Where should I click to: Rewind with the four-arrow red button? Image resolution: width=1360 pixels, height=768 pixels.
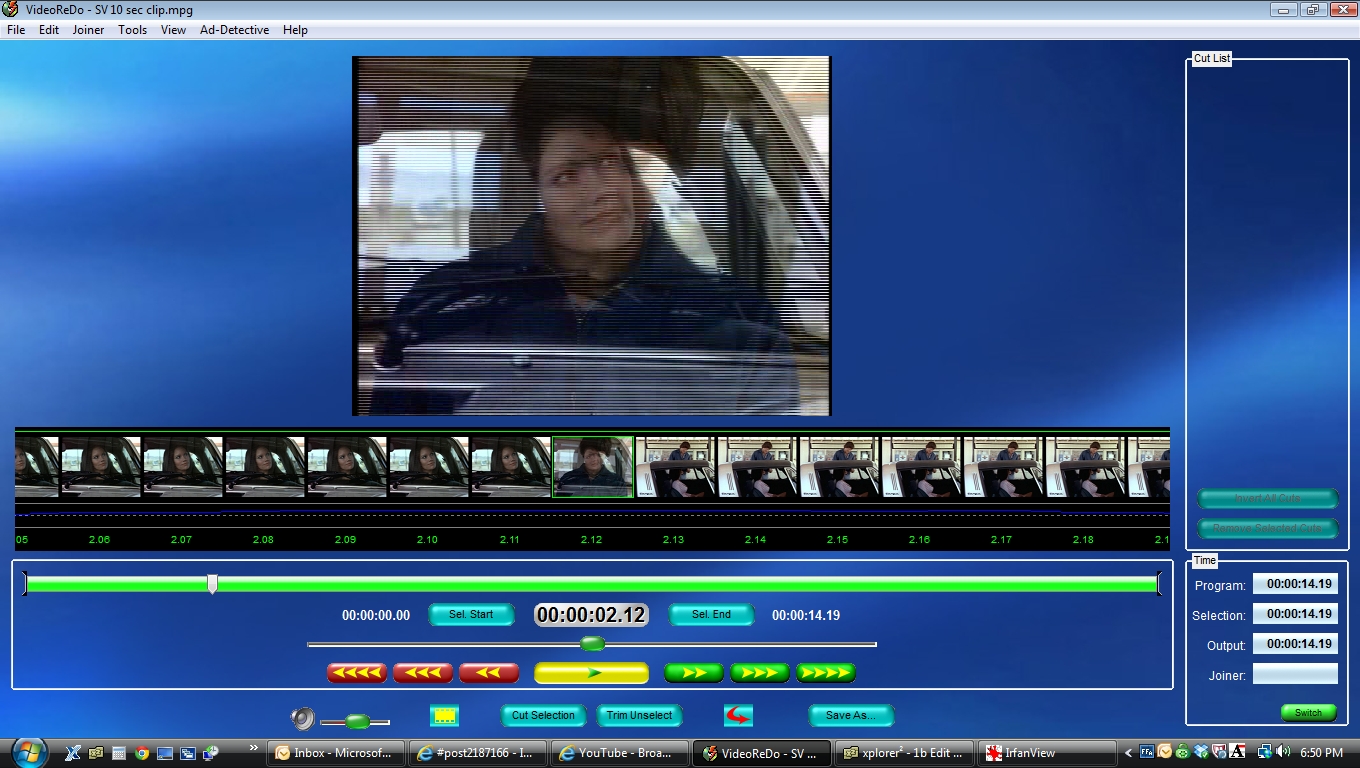pyautogui.click(x=357, y=673)
